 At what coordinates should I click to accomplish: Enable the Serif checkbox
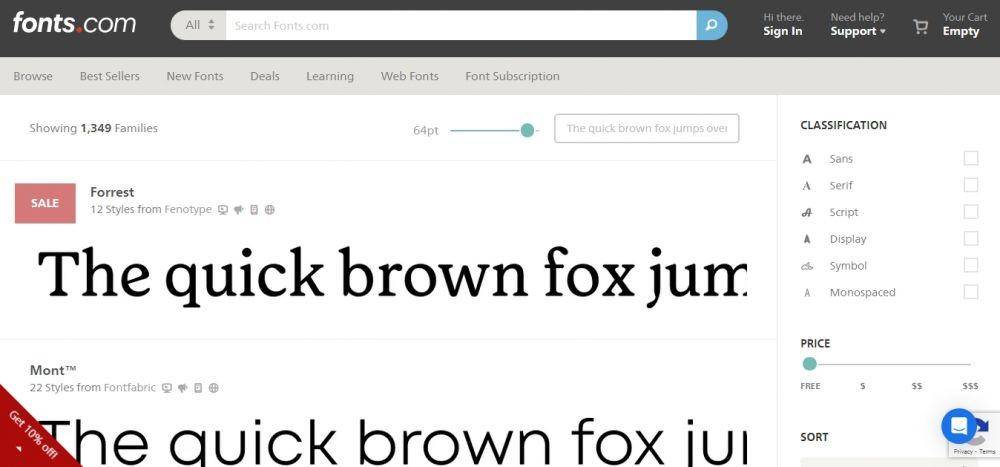tap(971, 185)
